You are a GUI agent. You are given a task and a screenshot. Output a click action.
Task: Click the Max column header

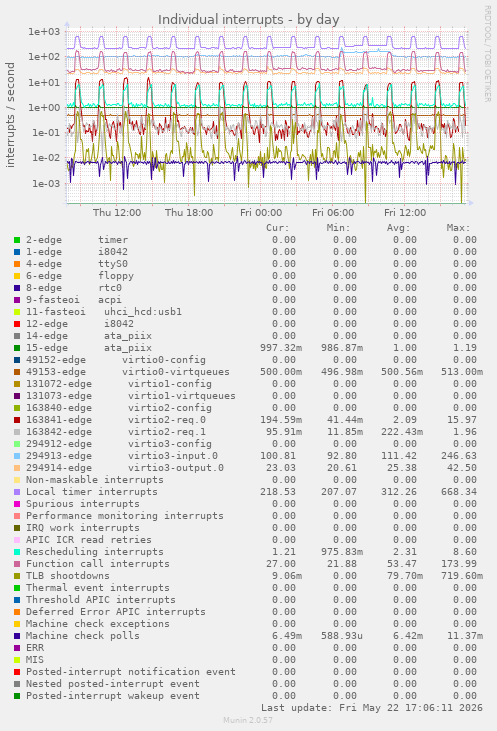(458, 228)
